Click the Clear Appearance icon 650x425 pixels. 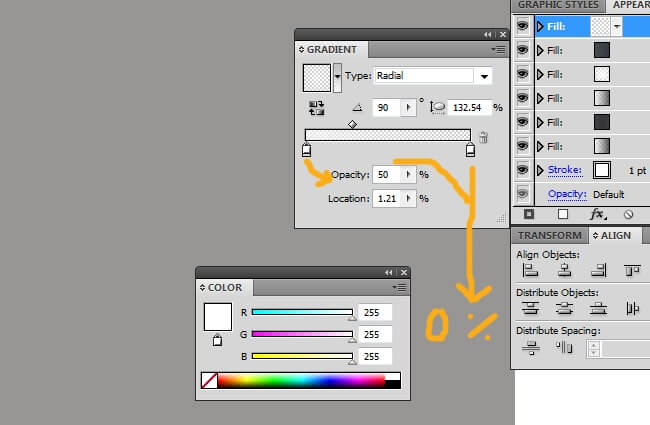point(628,214)
